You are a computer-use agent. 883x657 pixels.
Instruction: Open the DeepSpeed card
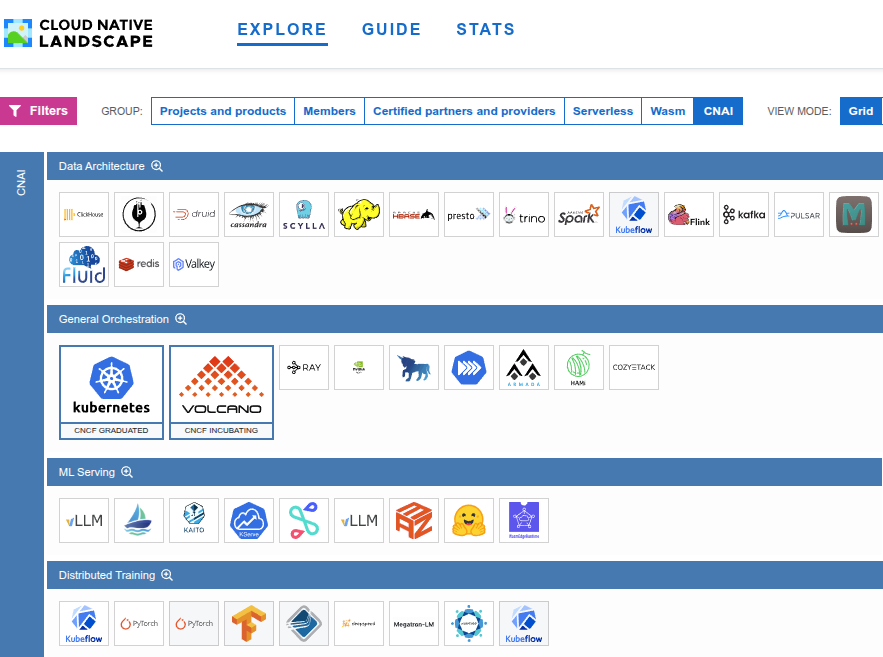tap(359, 624)
